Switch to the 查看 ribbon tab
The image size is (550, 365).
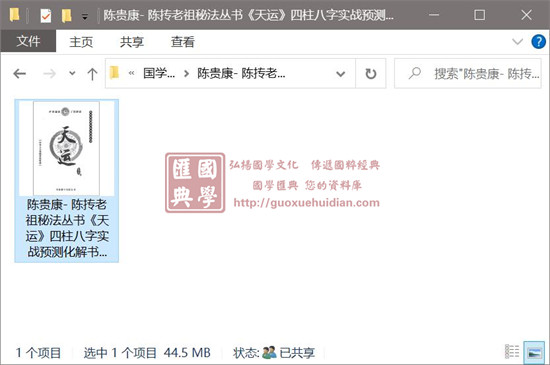(182, 42)
